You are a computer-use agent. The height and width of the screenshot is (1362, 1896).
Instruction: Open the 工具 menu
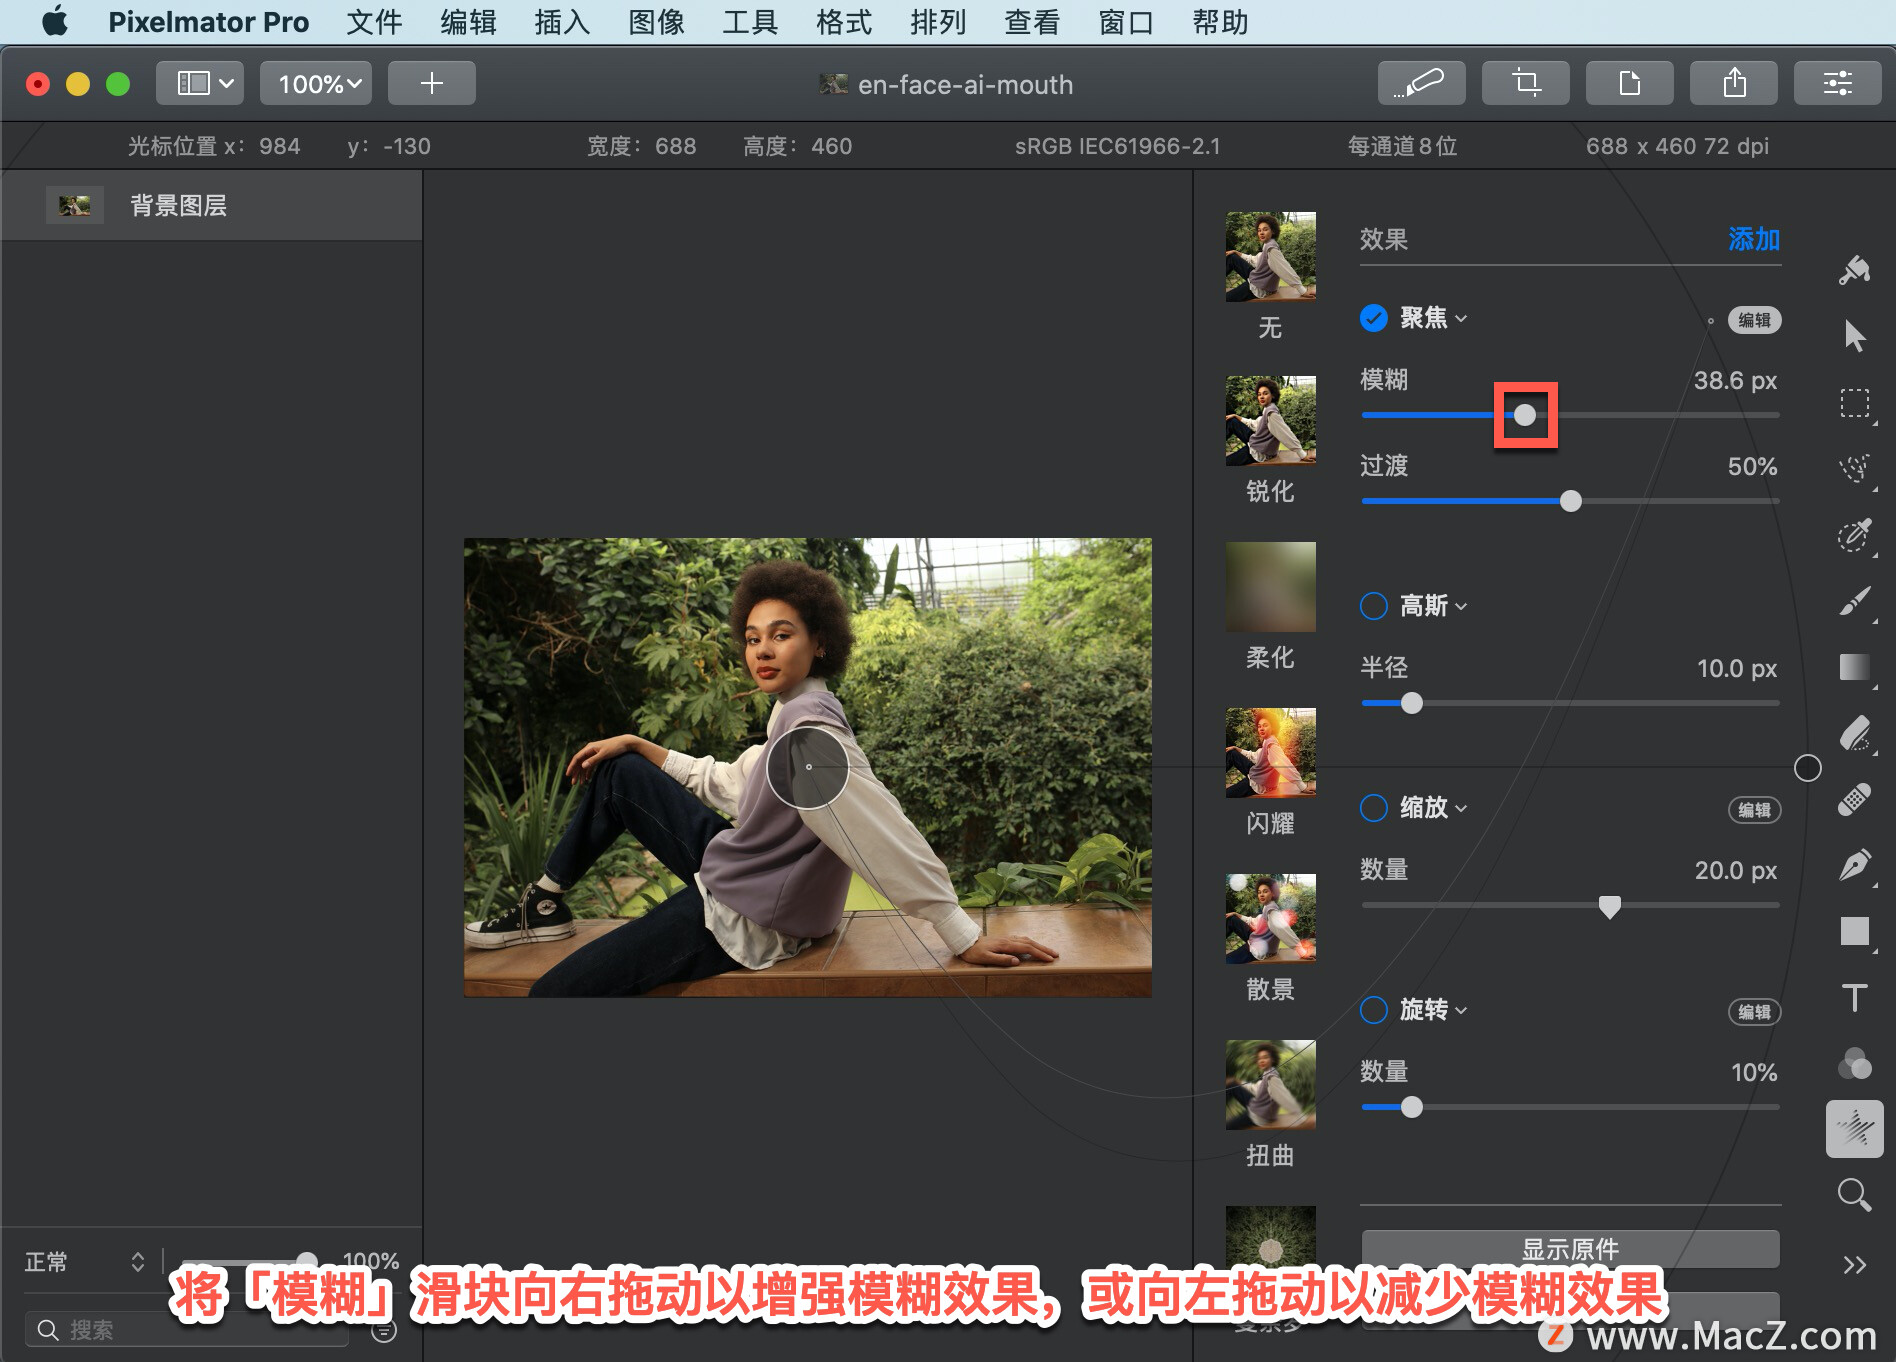(750, 21)
